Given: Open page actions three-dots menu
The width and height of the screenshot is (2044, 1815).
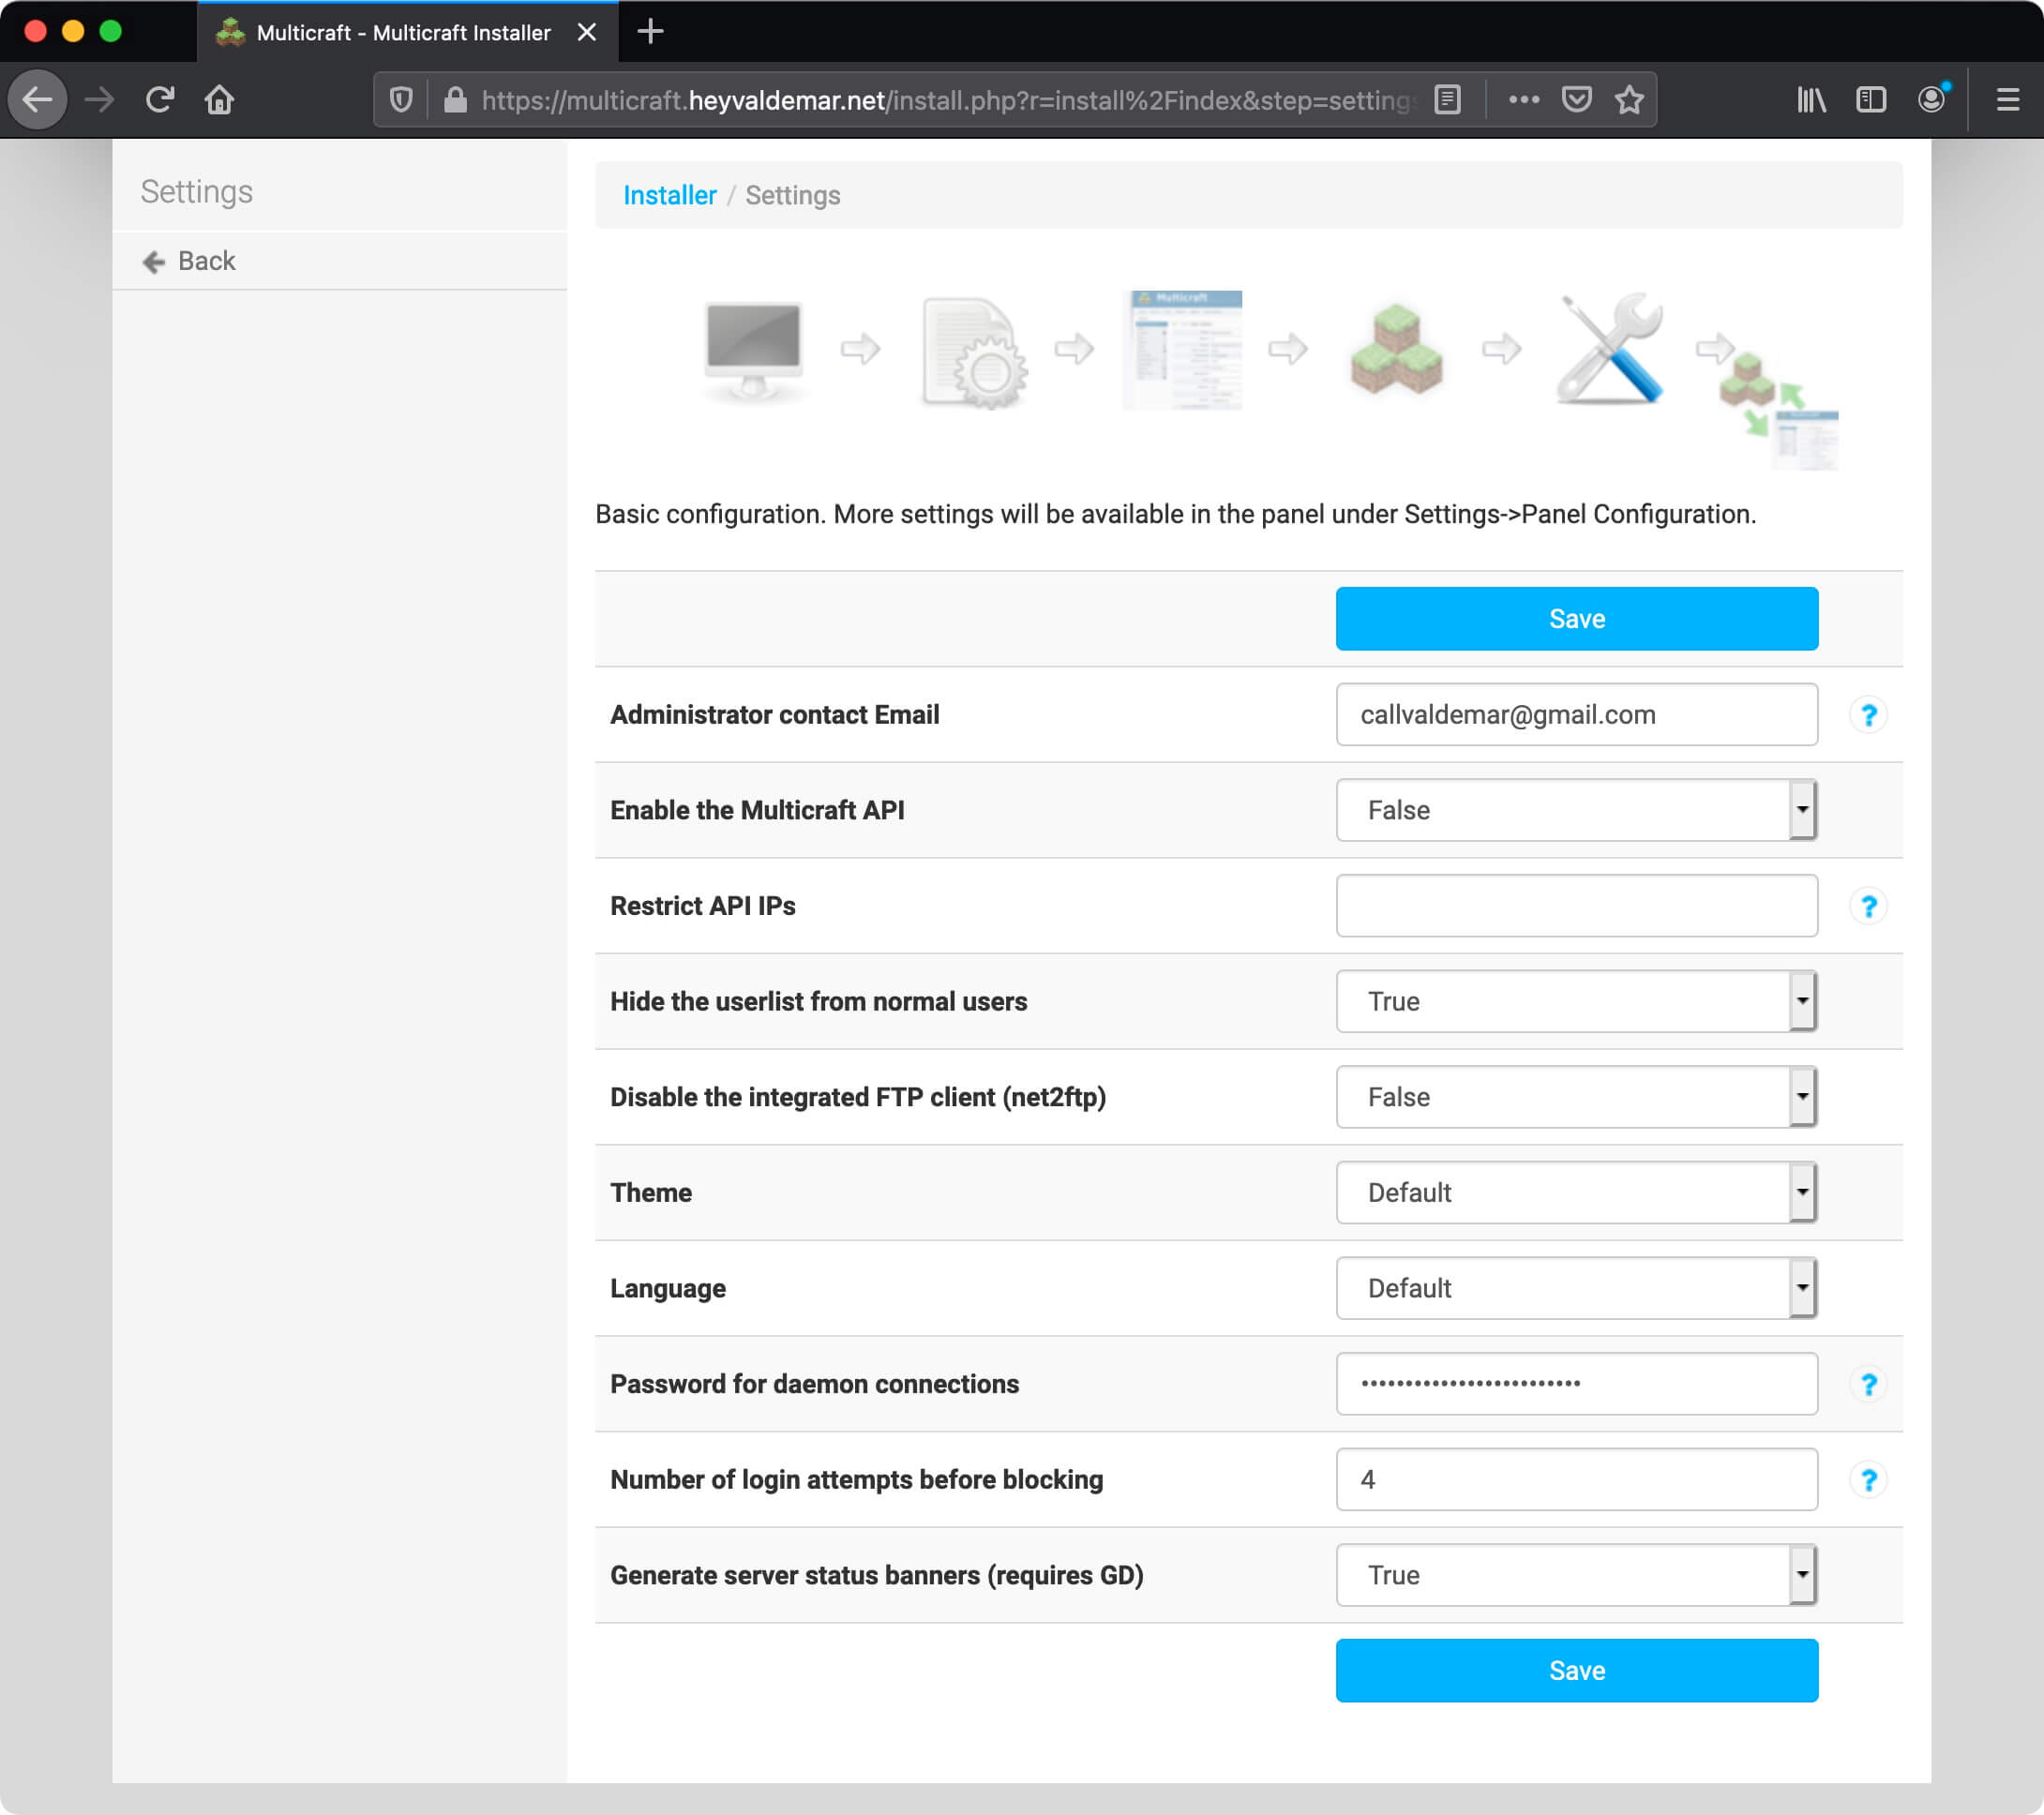Looking at the screenshot, I should click(1523, 99).
